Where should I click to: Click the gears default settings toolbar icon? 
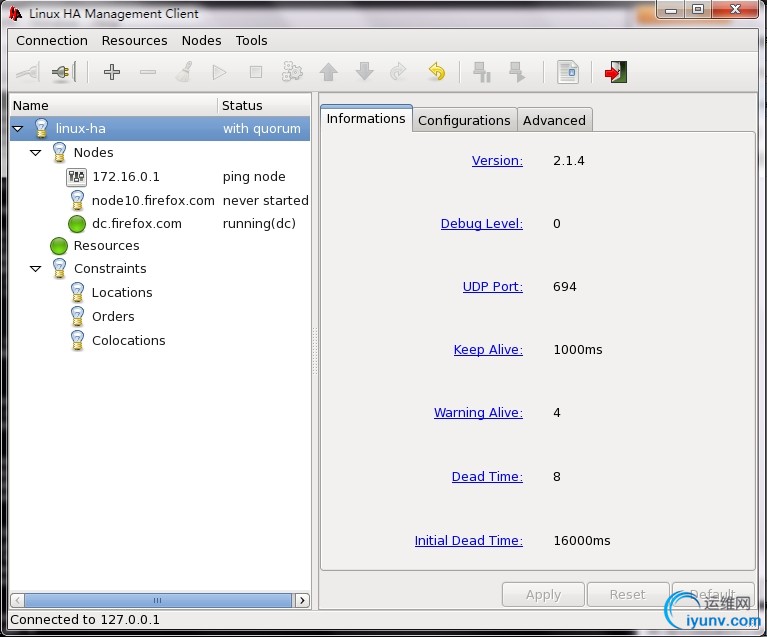(292, 72)
